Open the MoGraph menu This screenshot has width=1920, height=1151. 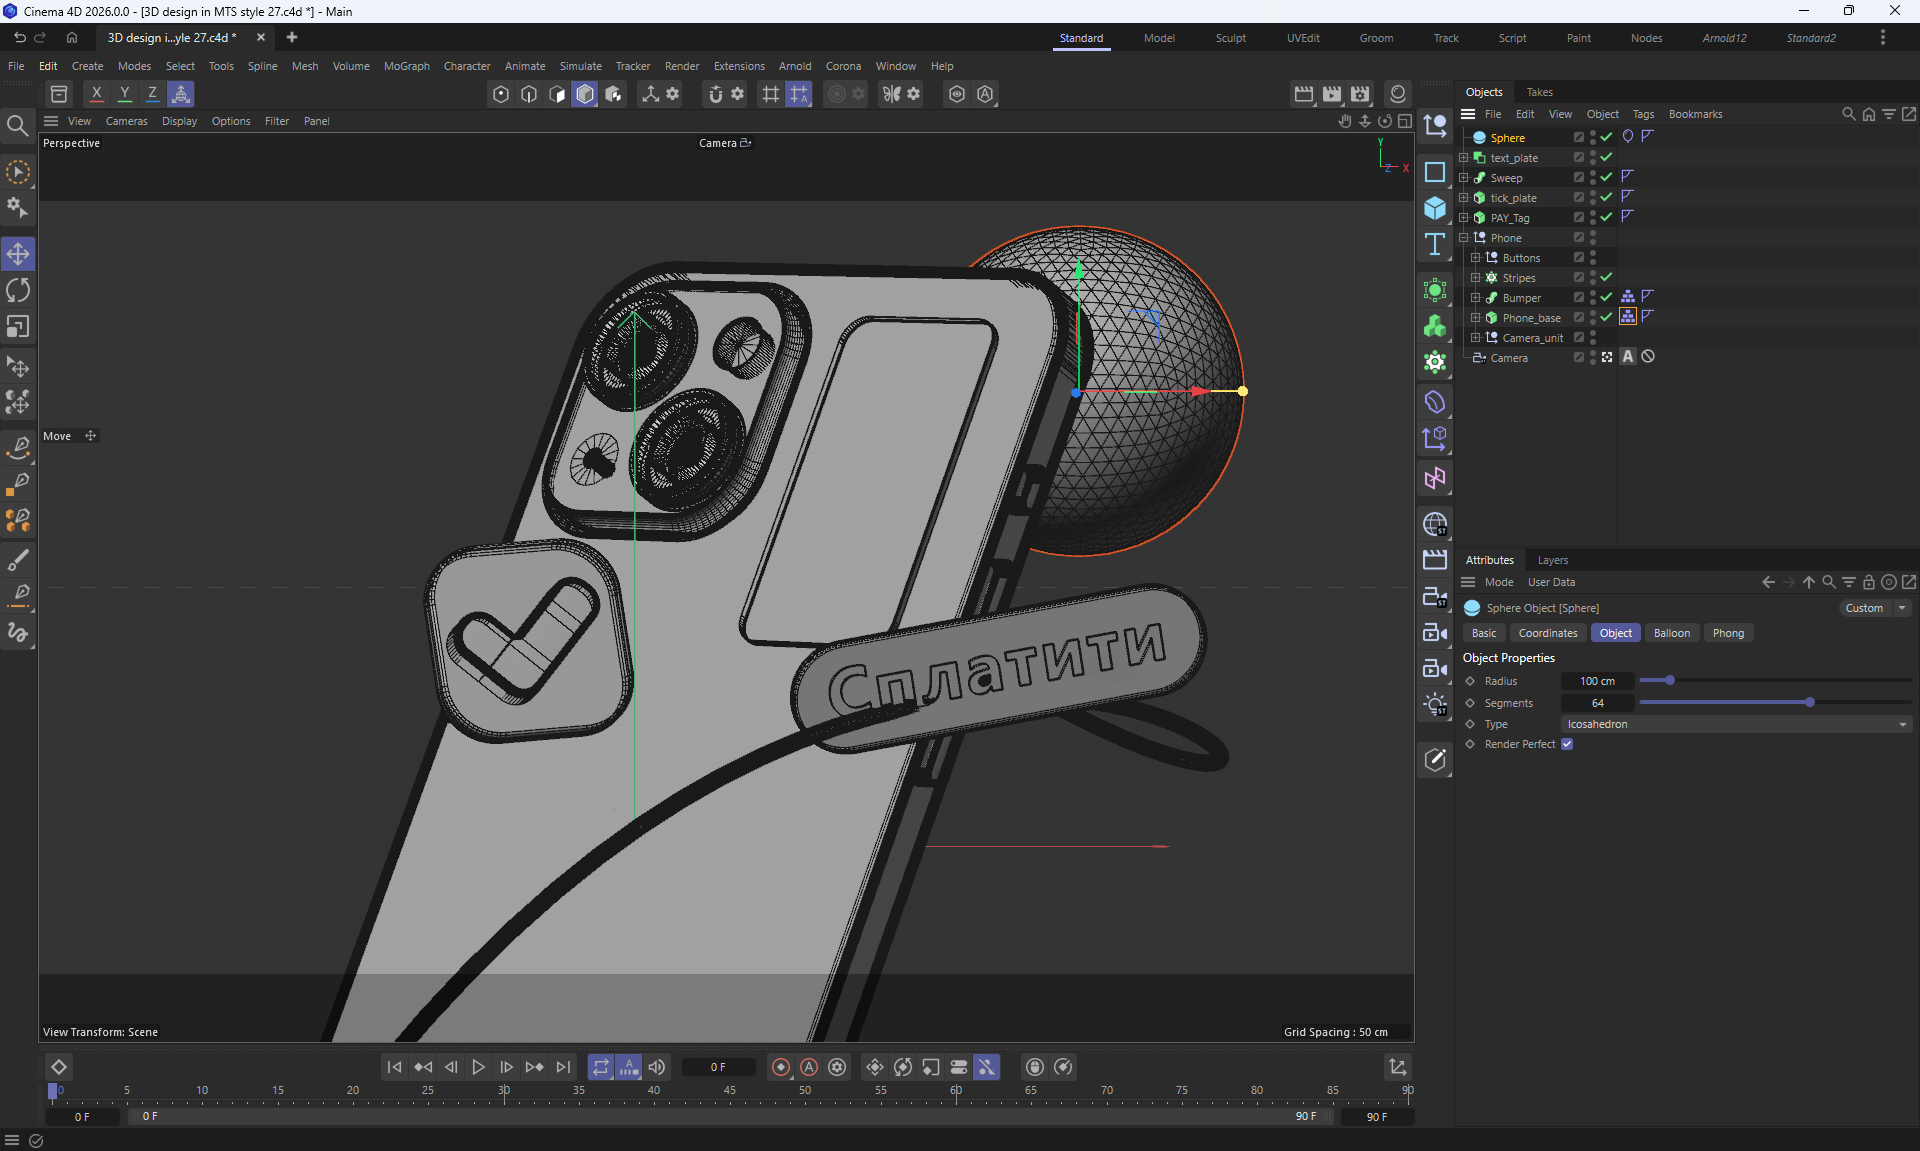click(x=406, y=66)
